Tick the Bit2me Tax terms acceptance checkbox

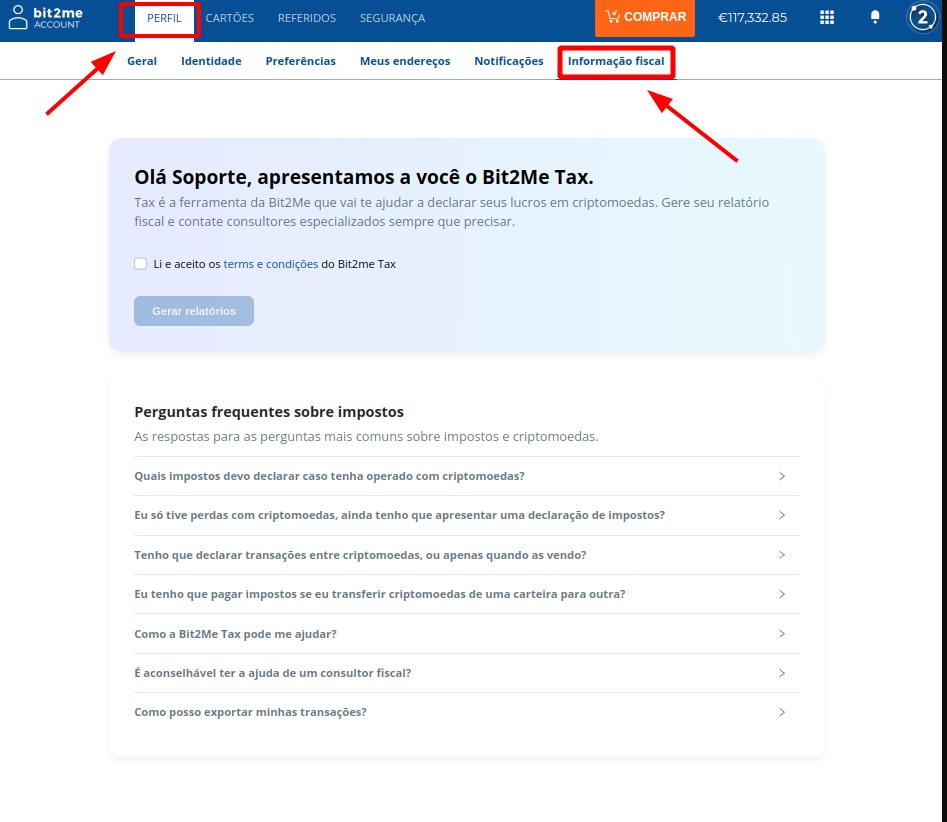coord(141,263)
